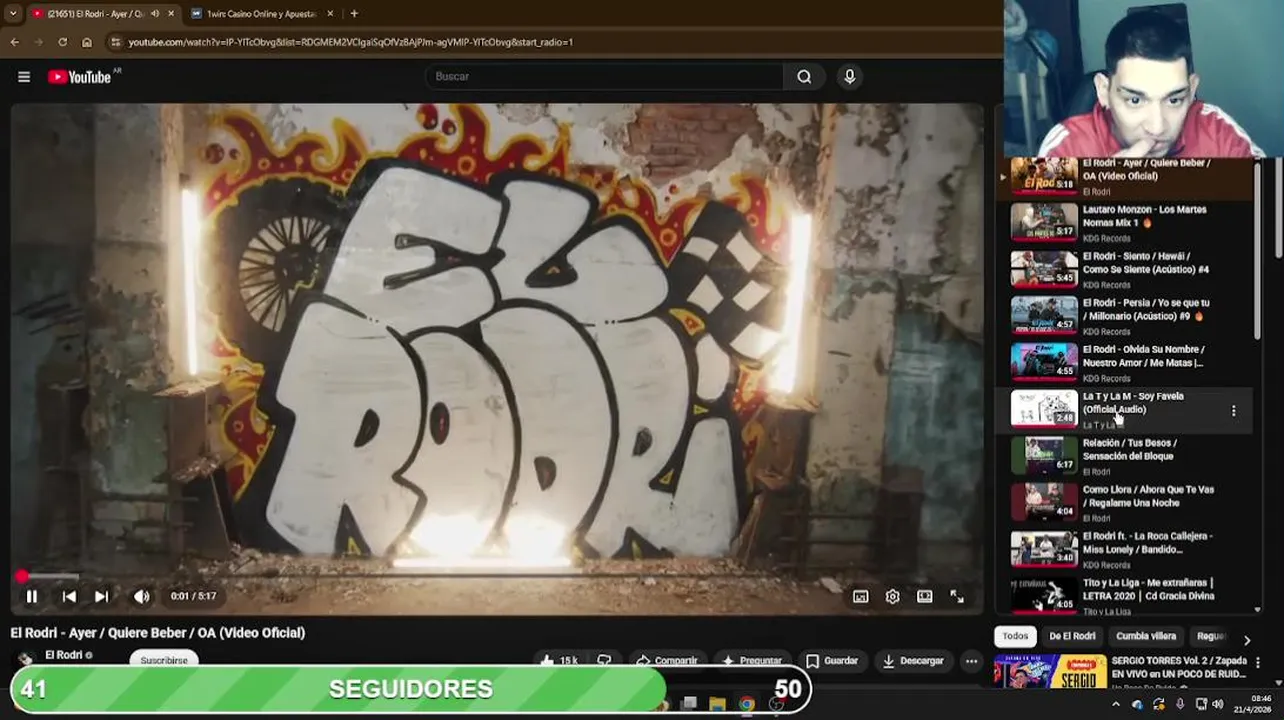The image size is (1284, 720).
Task: Open the browser home page
Action: tap(87, 42)
